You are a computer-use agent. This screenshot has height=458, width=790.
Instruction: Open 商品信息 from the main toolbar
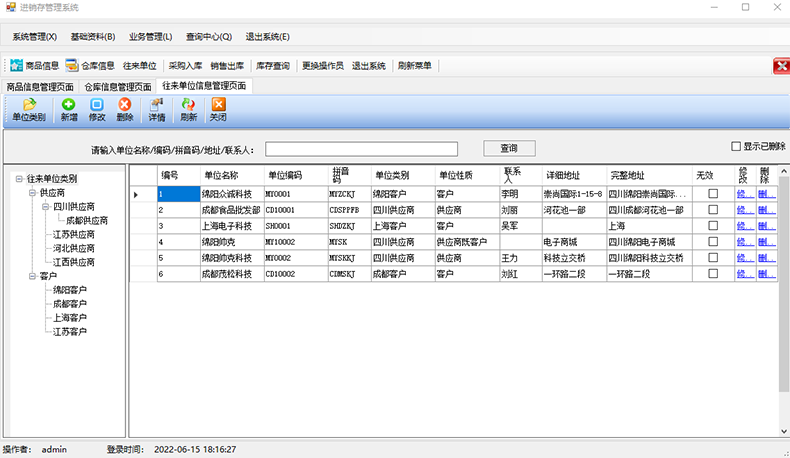34,66
